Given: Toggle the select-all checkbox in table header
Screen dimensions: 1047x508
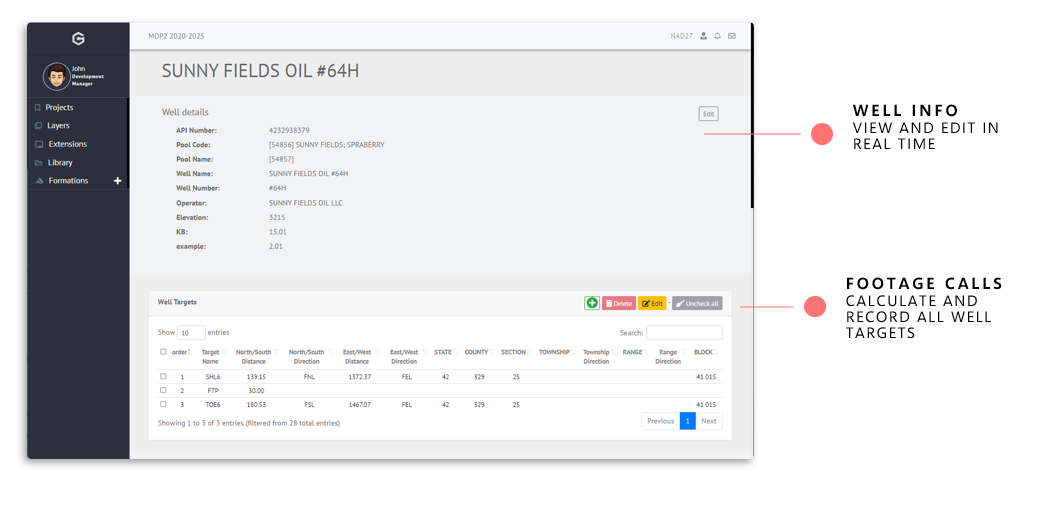Looking at the screenshot, I should (163, 352).
